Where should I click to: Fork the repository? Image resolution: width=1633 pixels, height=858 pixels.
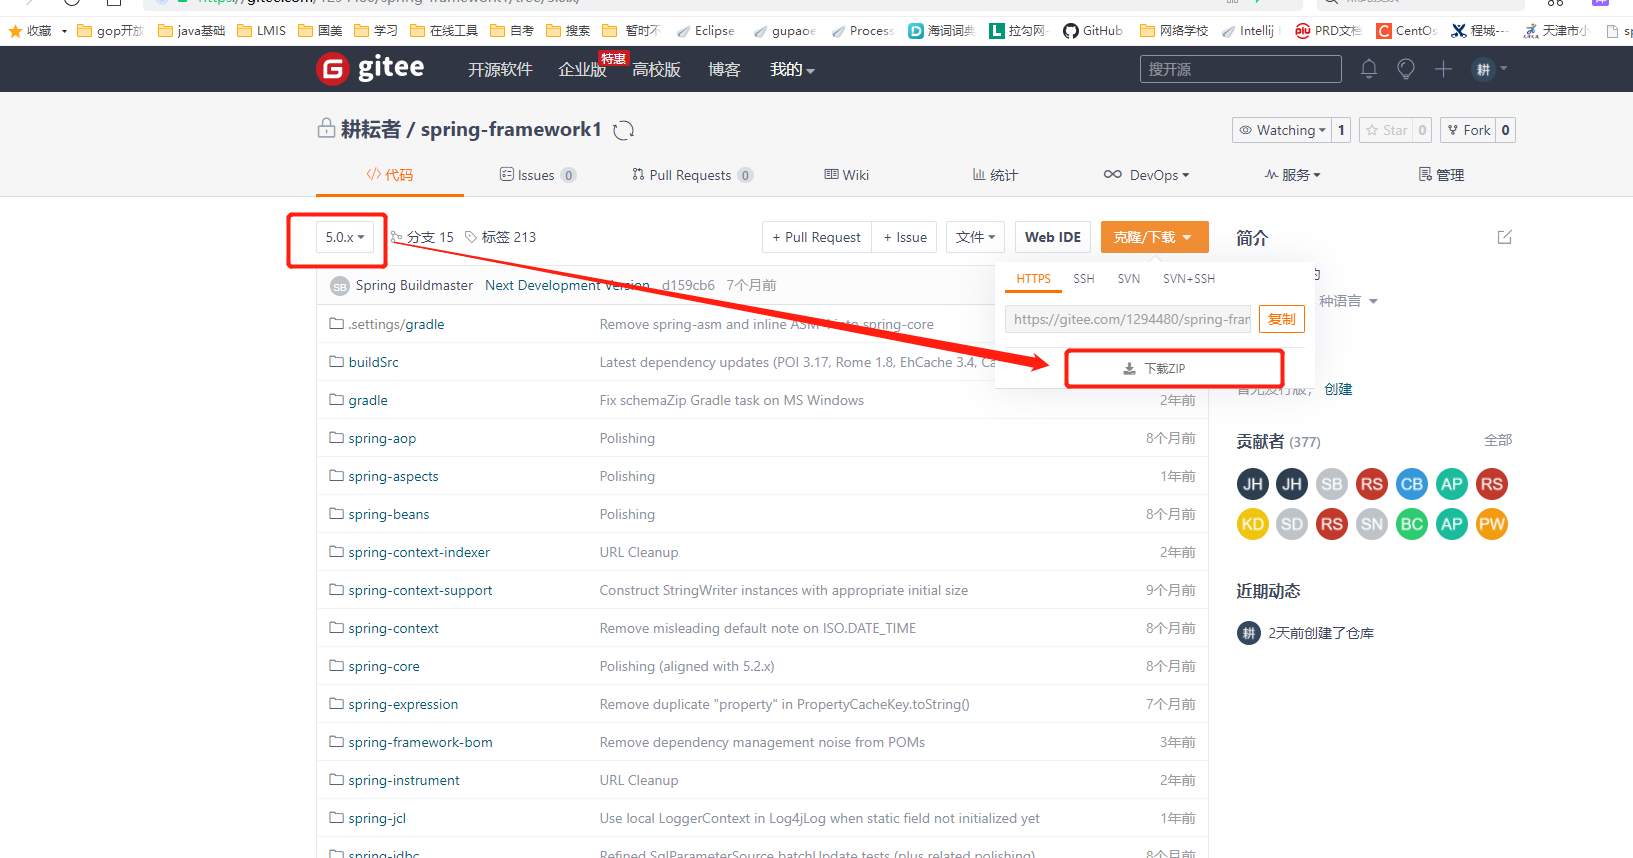click(1468, 130)
